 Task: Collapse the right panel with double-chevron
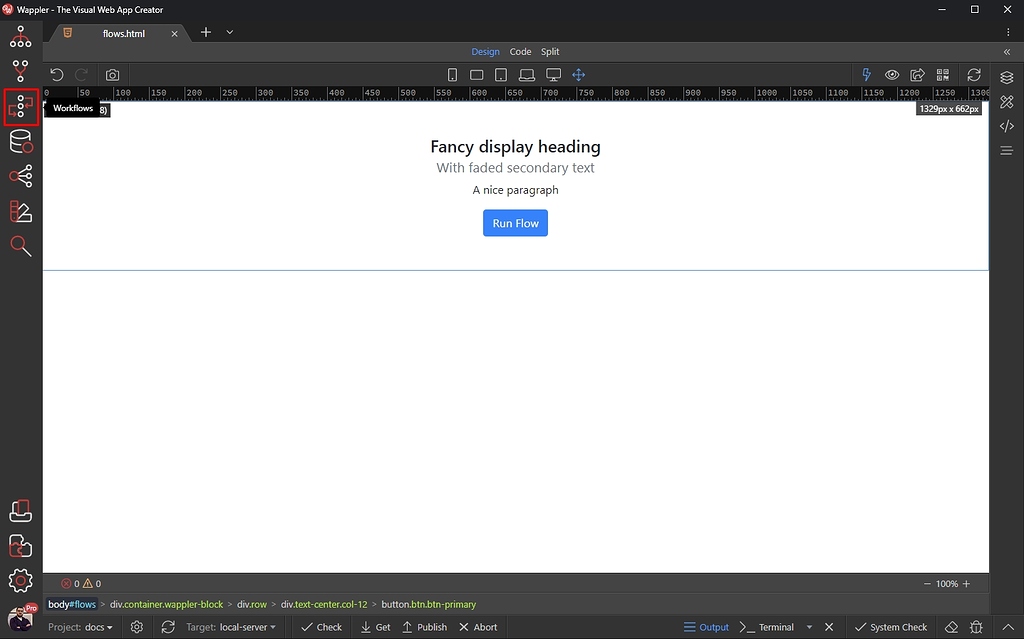1007,52
